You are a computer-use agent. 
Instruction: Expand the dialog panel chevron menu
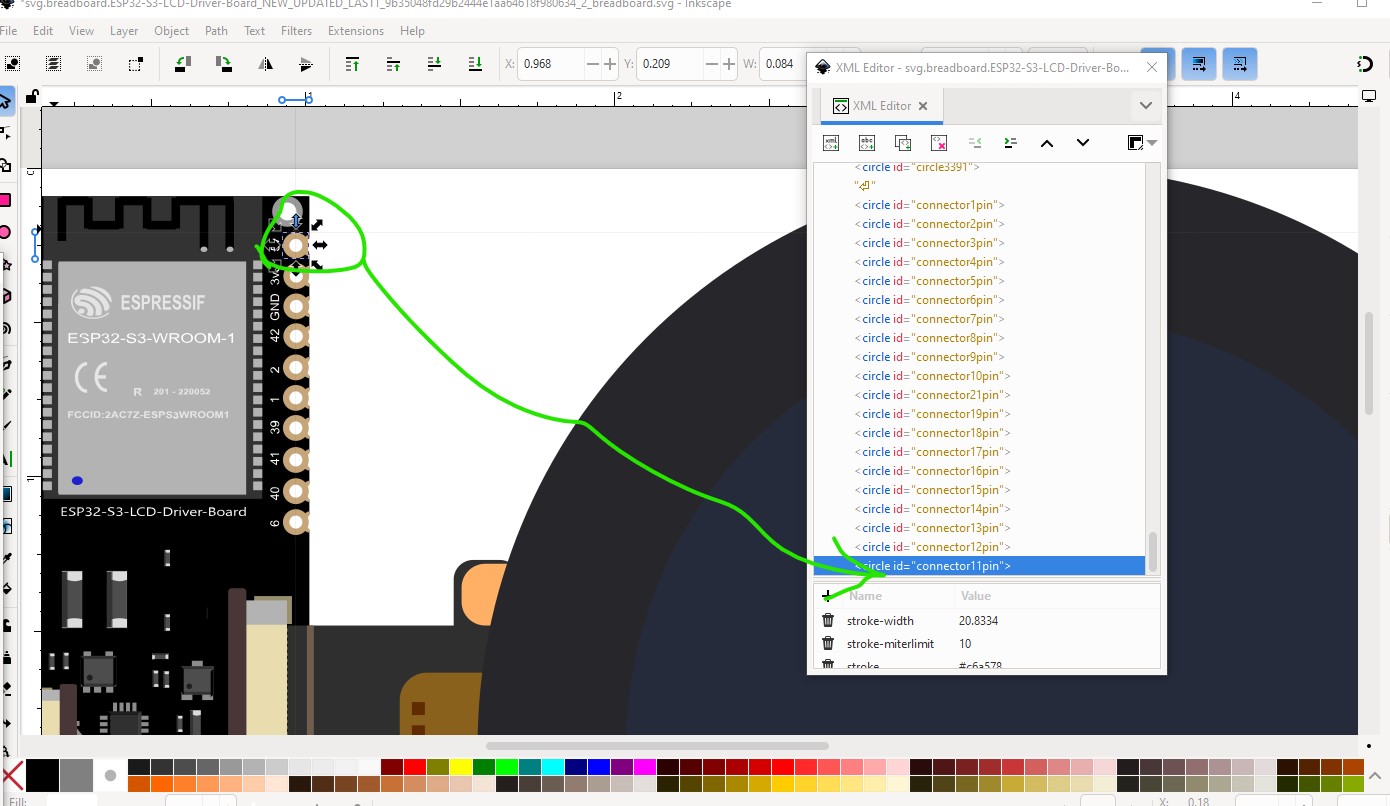pos(1146,106)
